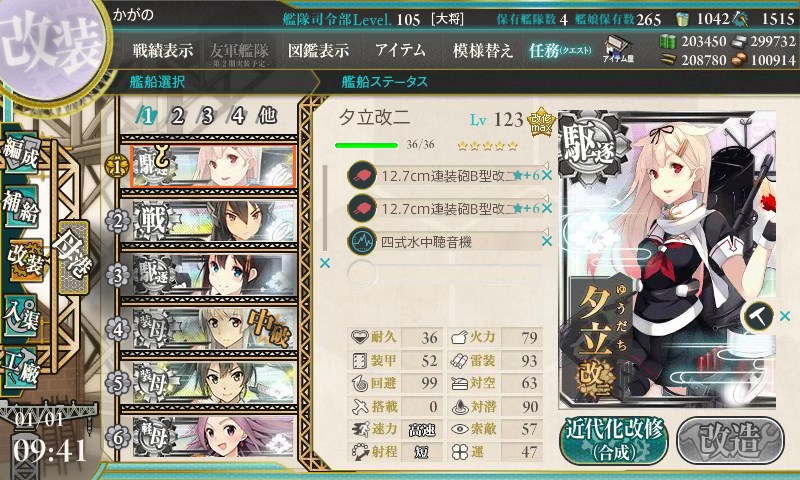800x480 pixels.
Task: Click the hammer reinforcement slot icon on card
Action: [758, 316]
